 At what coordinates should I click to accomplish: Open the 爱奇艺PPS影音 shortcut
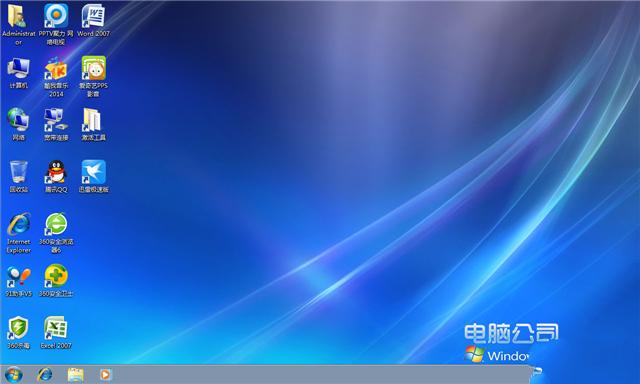coord(93,68)
